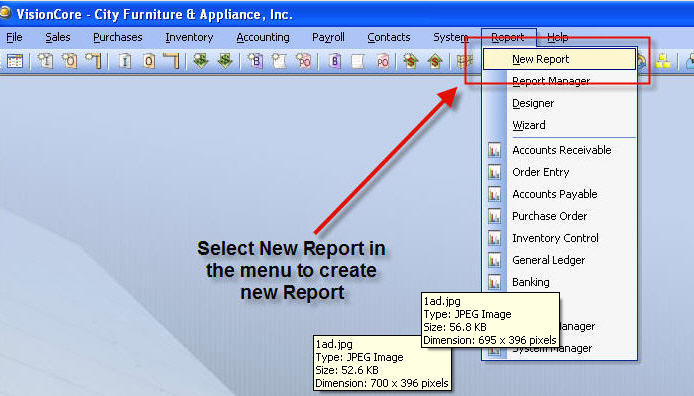Click the new 'PO' document icon with sparkle

(x=304, y=61)
